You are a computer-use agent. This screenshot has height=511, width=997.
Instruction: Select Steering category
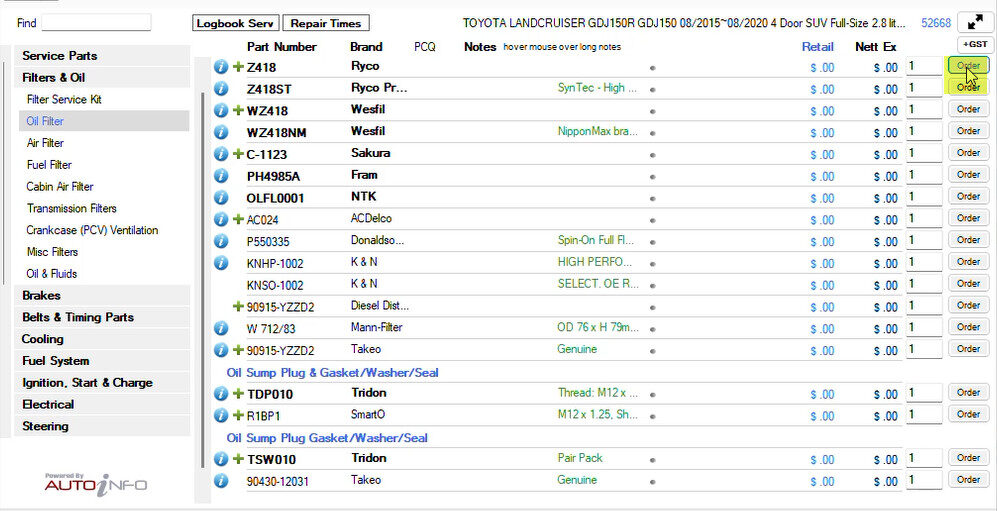[x=104, y=426]
